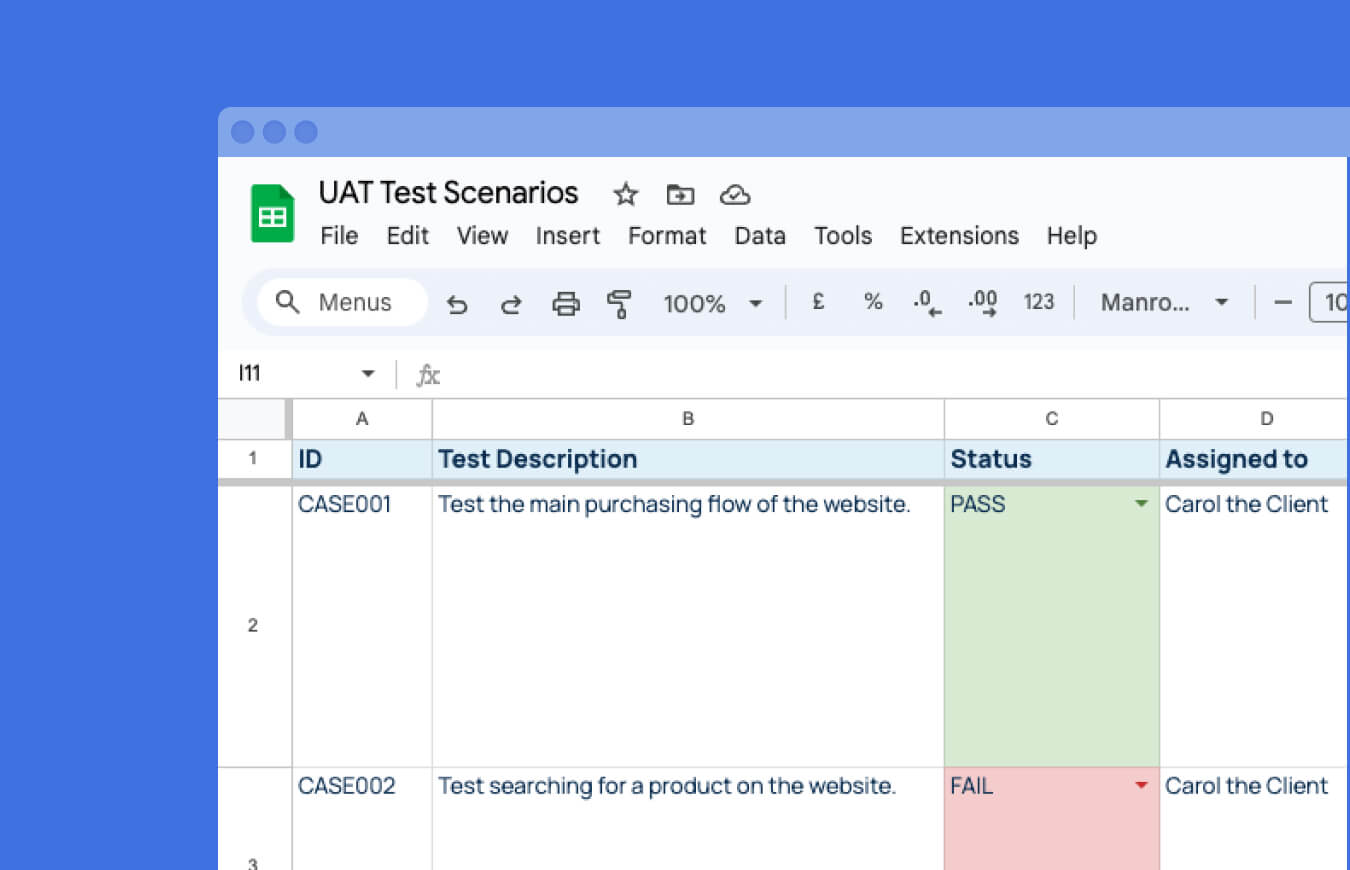
Task: Check the document cloud save status
Action: (x=735, y=195)
